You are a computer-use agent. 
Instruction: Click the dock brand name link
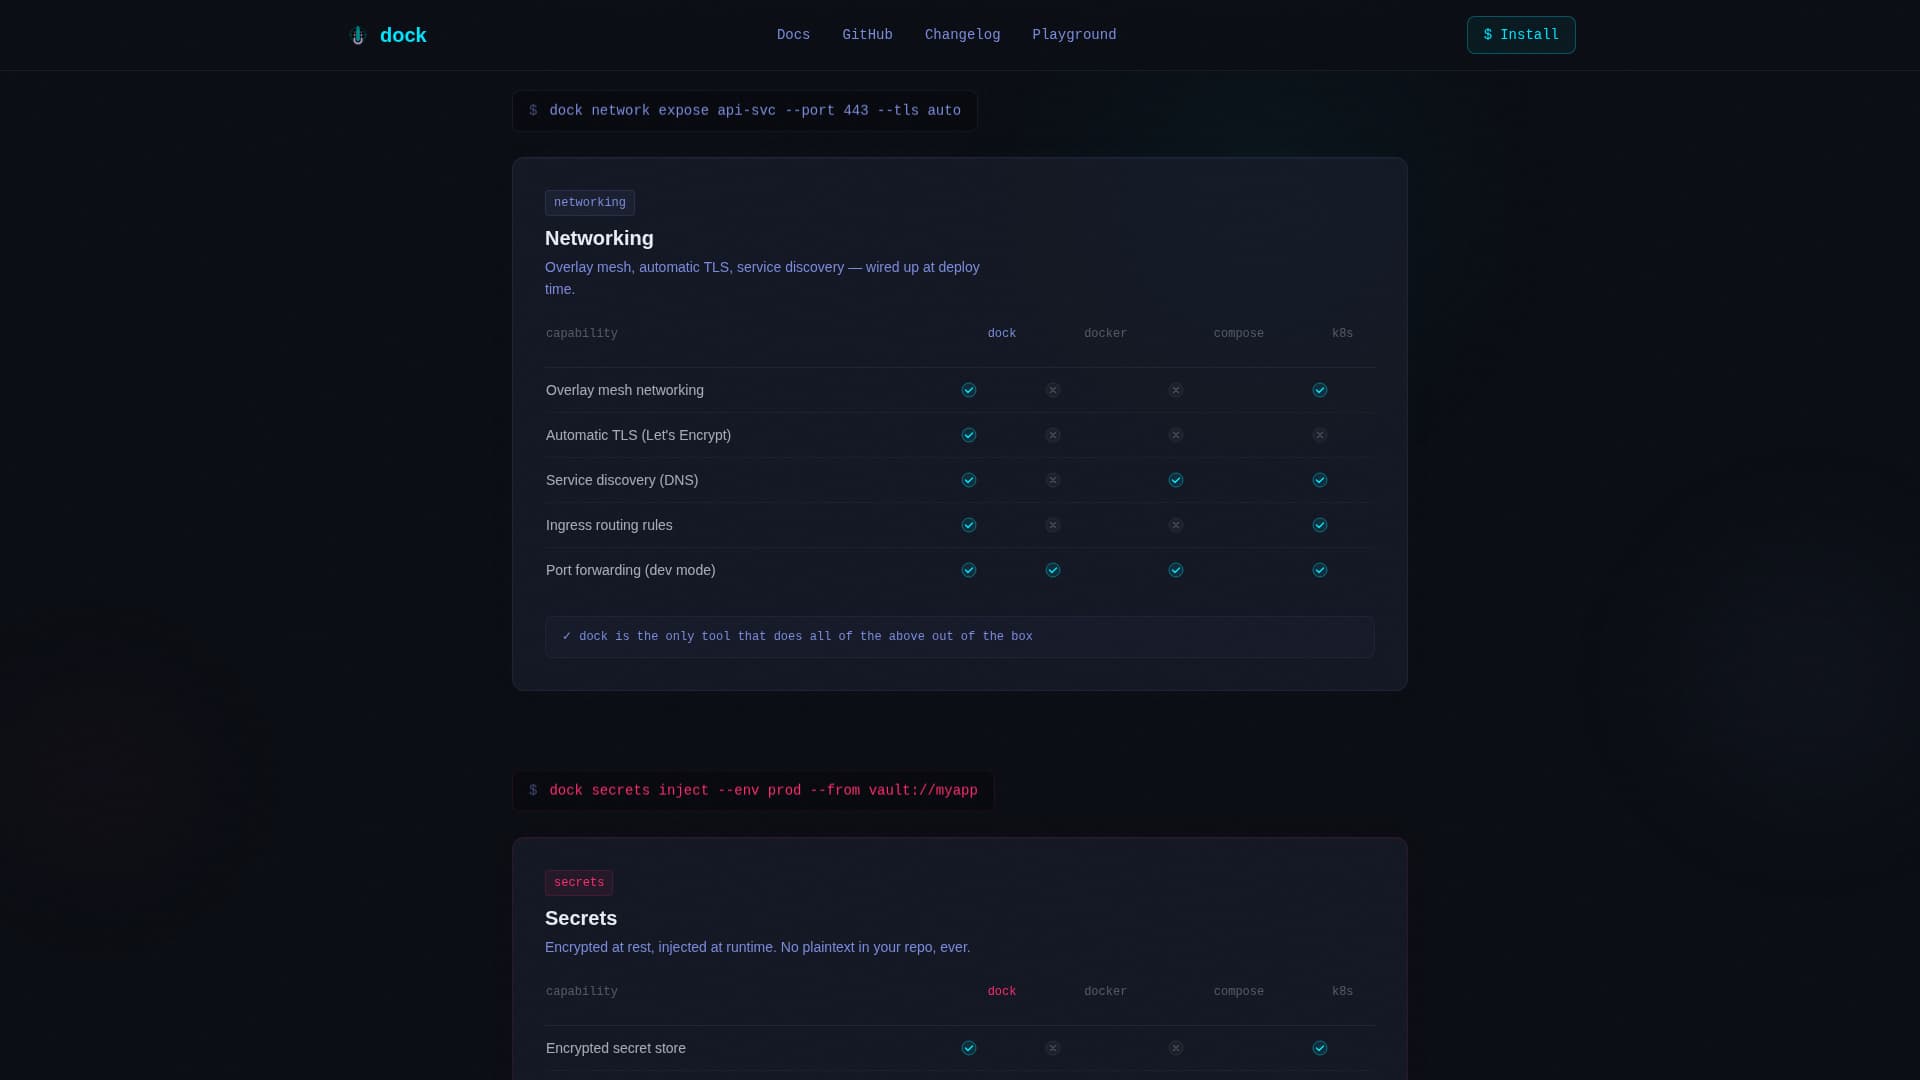tap(403, 35)
